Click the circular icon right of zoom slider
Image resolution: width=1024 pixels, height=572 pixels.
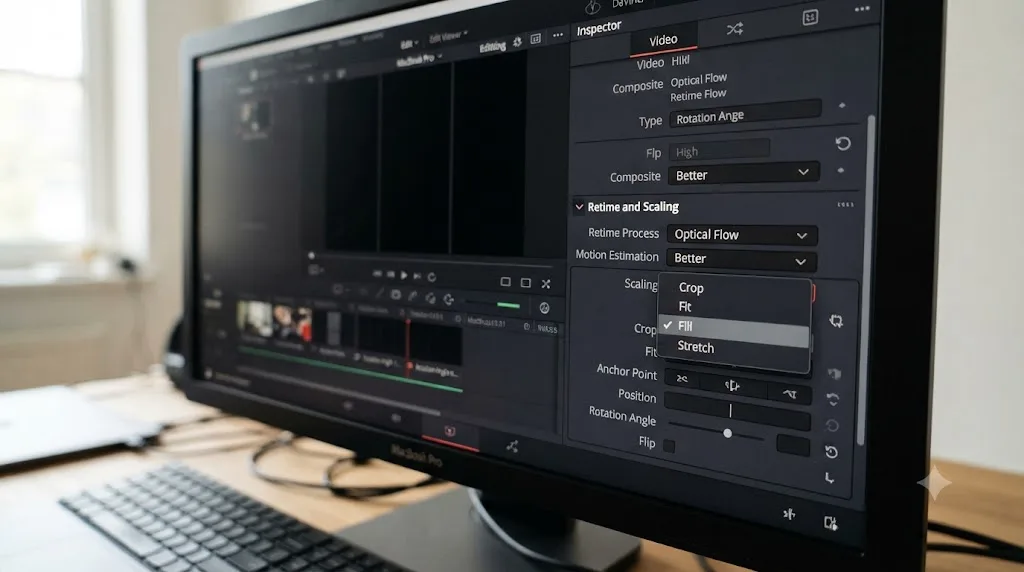tap(544, 308)
